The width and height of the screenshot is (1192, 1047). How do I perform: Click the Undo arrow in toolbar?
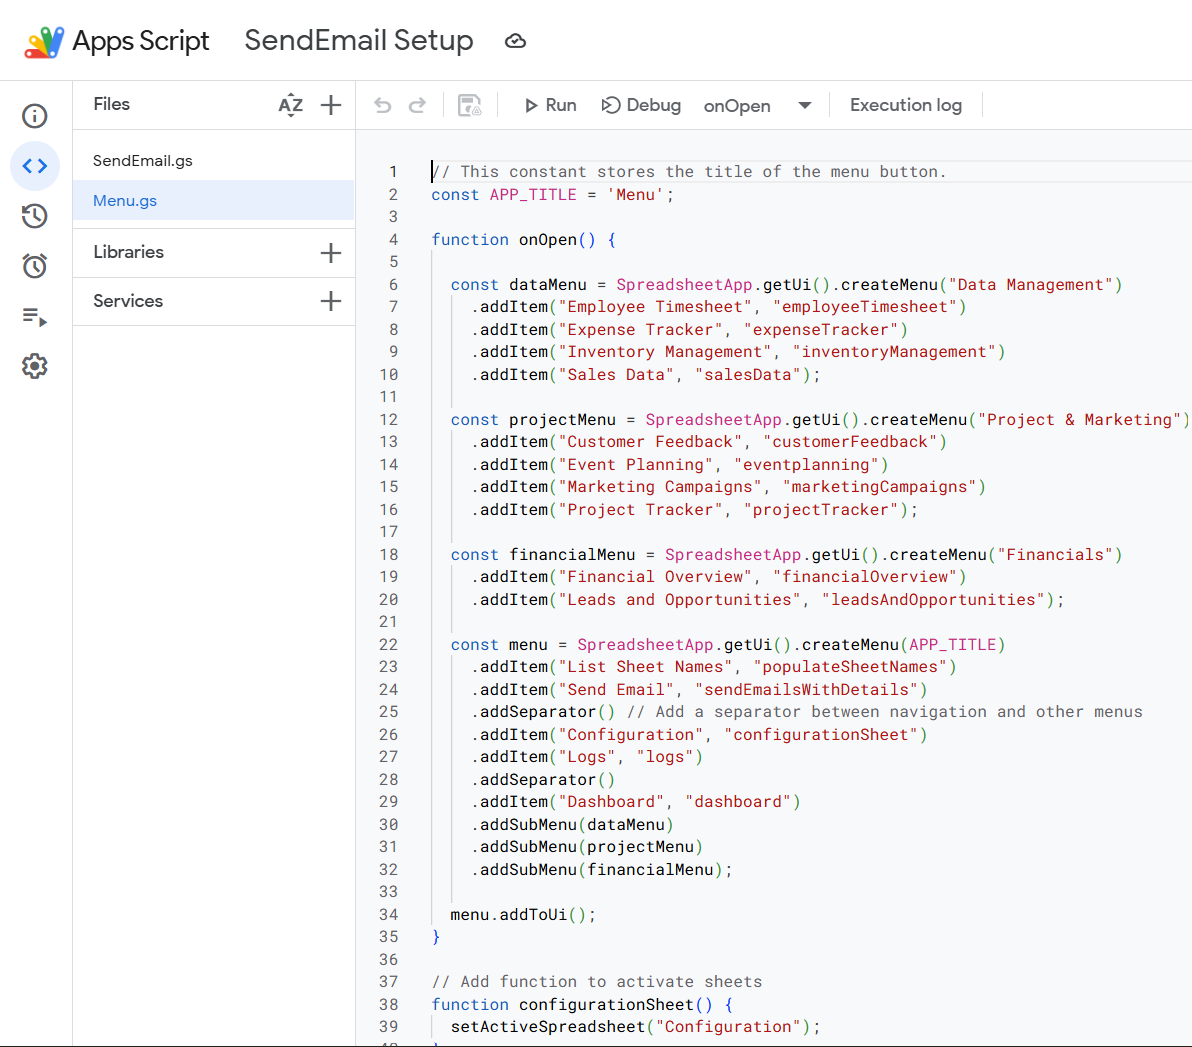[x=382, y=105]
